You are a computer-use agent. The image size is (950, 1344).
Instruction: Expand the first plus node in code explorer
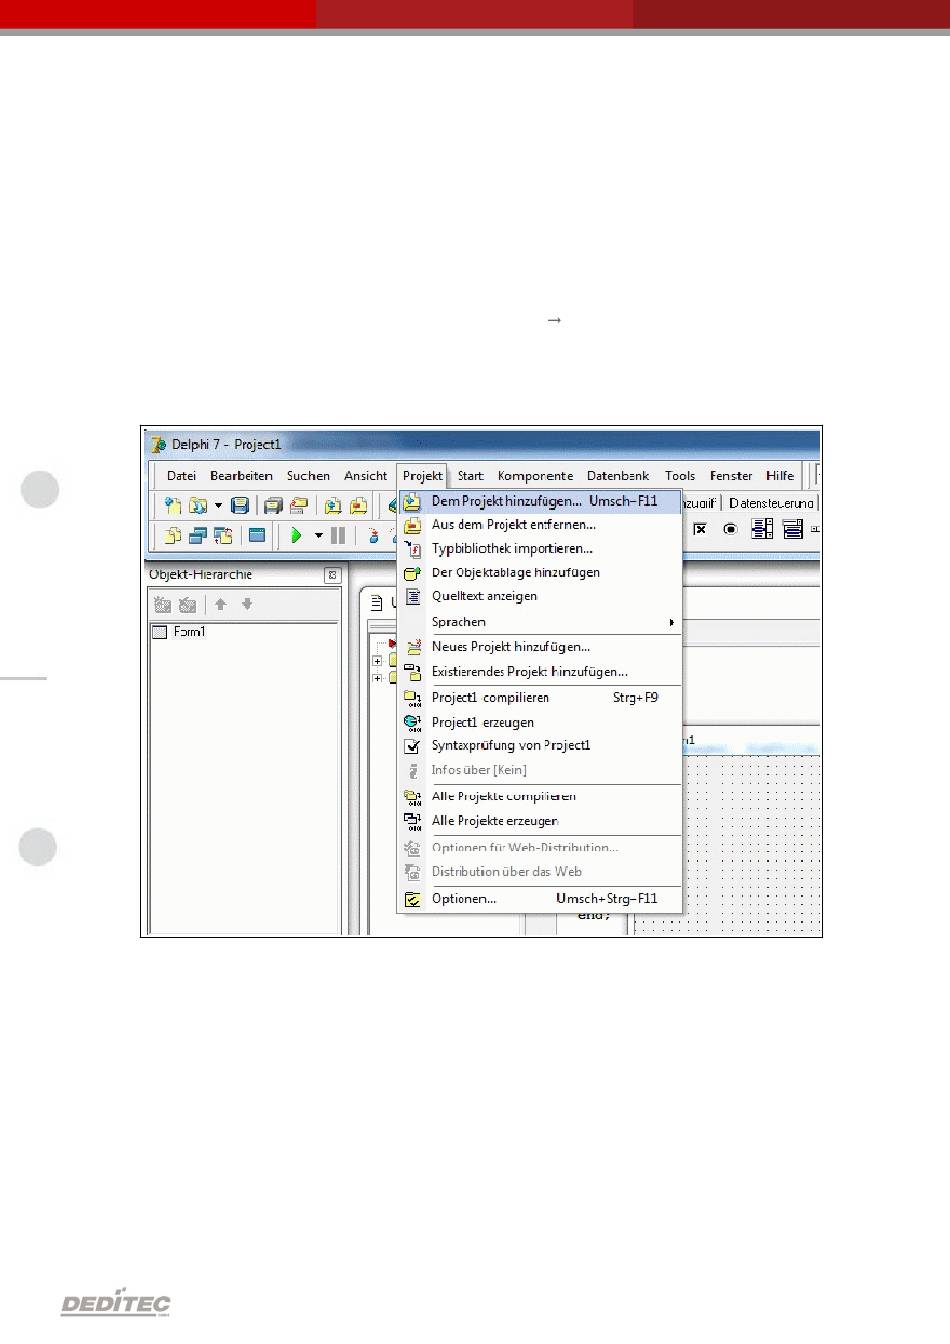click(377, 661)
